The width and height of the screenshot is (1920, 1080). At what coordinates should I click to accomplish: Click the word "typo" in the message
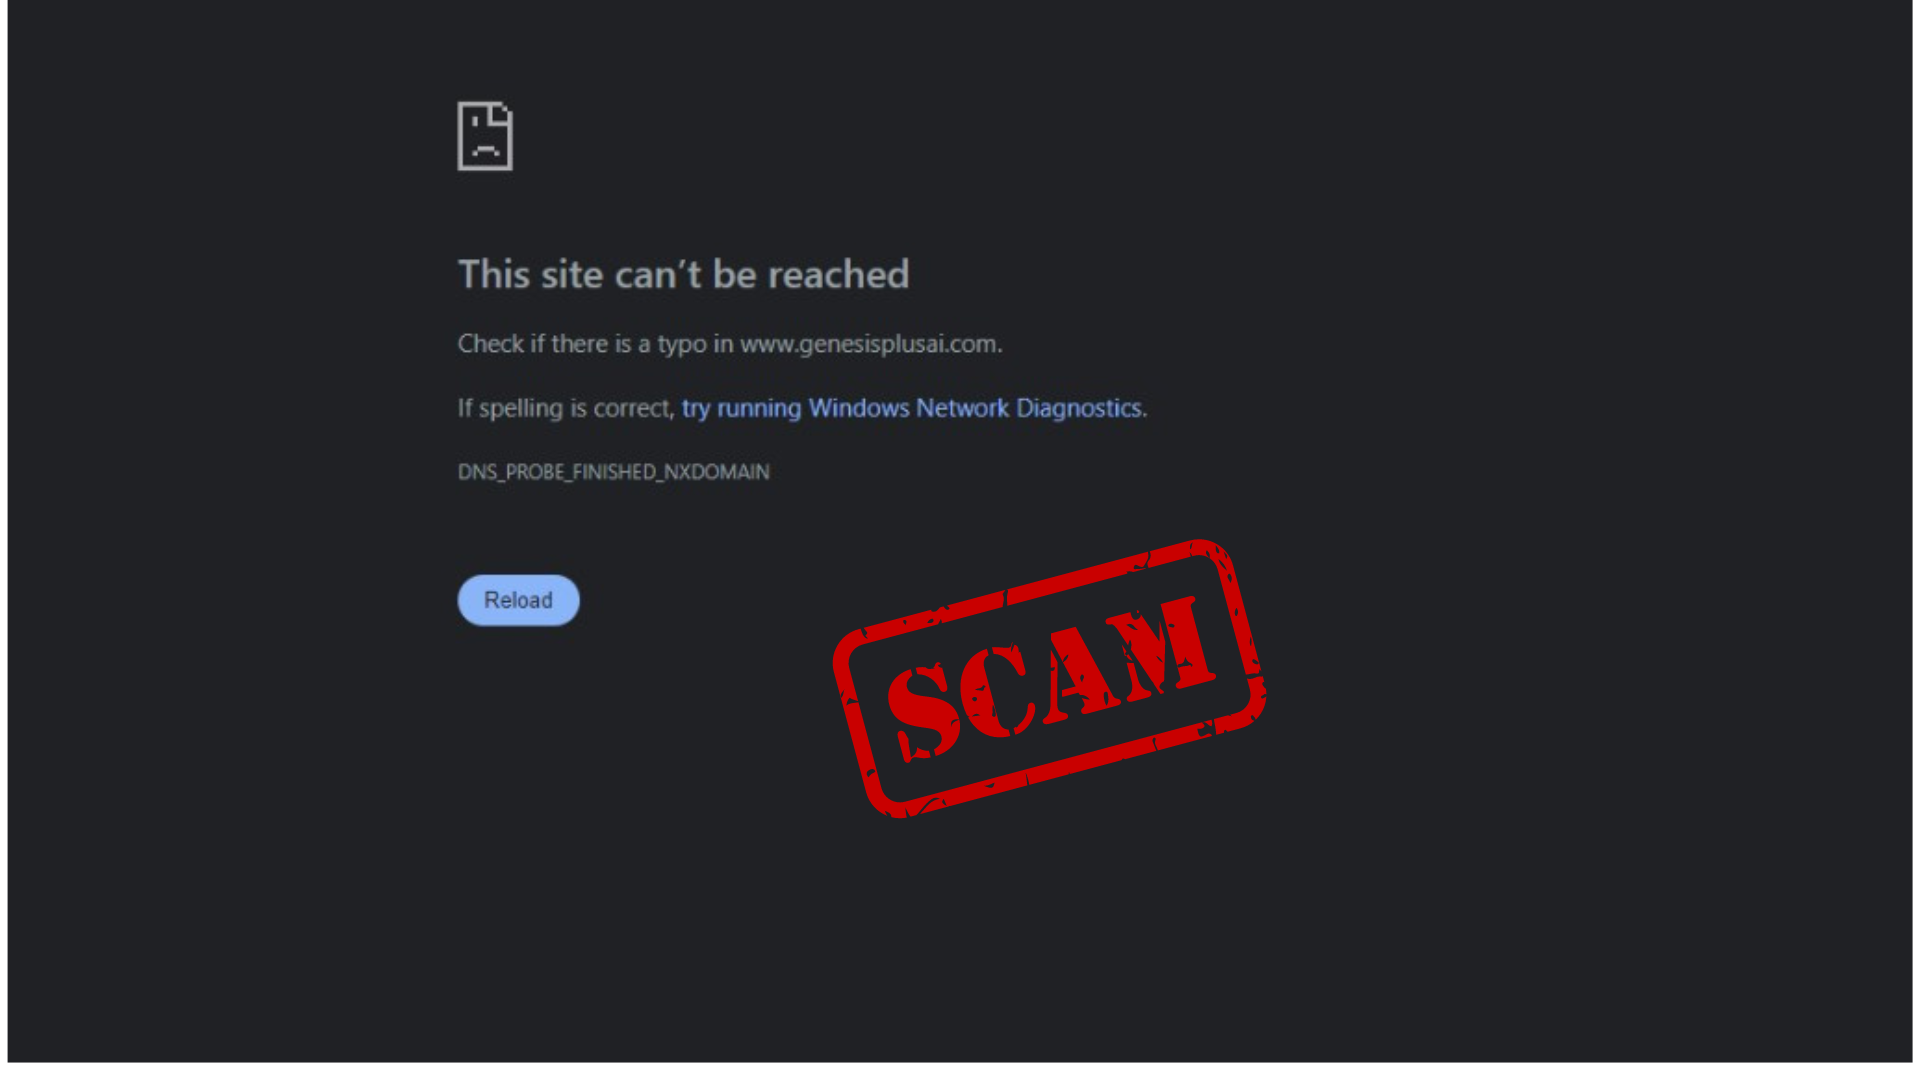click(682, 345)
